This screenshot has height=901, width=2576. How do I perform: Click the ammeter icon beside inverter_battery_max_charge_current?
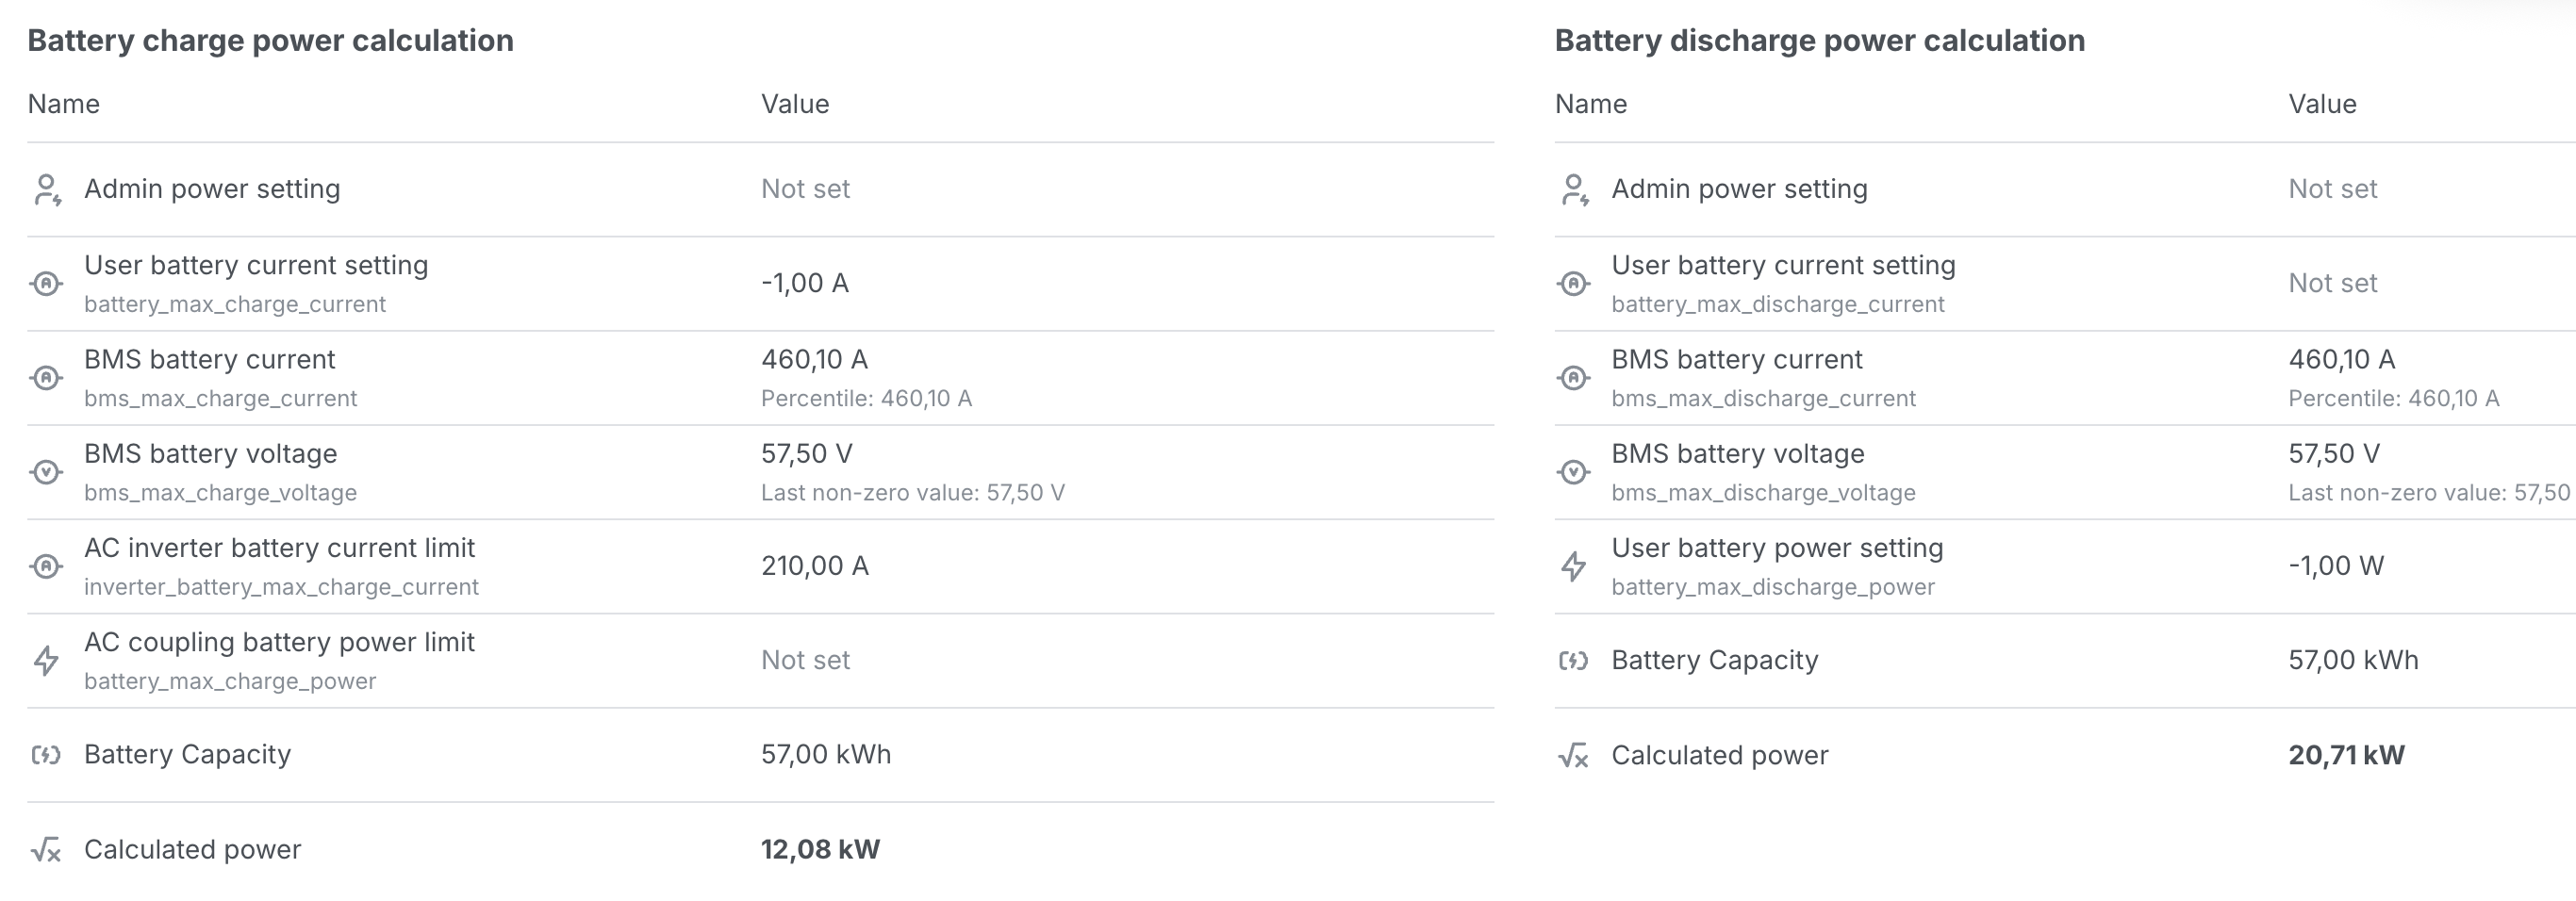[46, 567]
